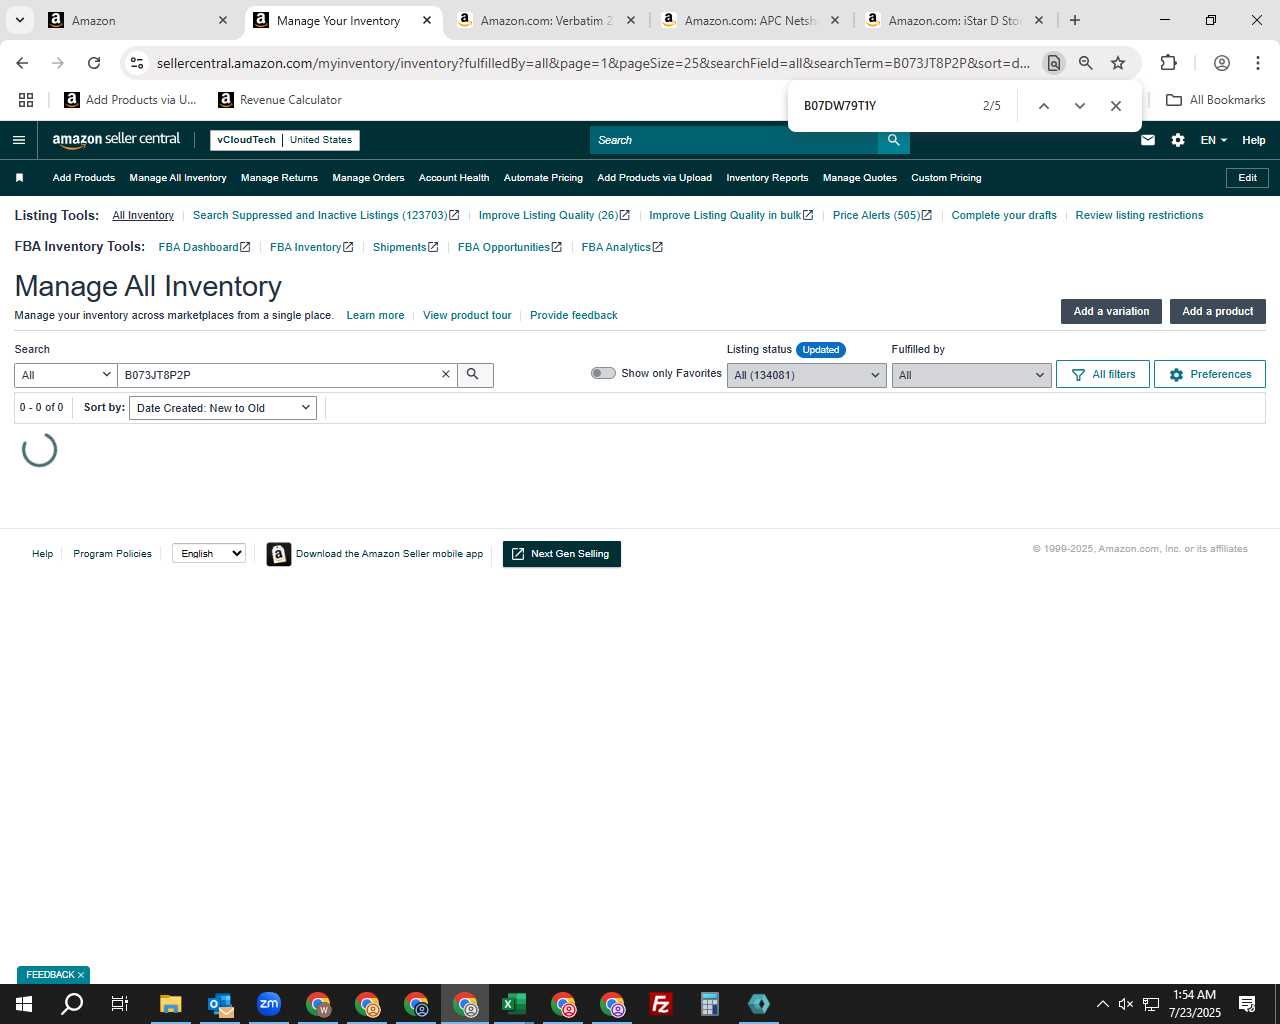This screenshot has height=1024, width=1280.
Task: Open the settings gear icon
Action: (x=1178, y=140)
